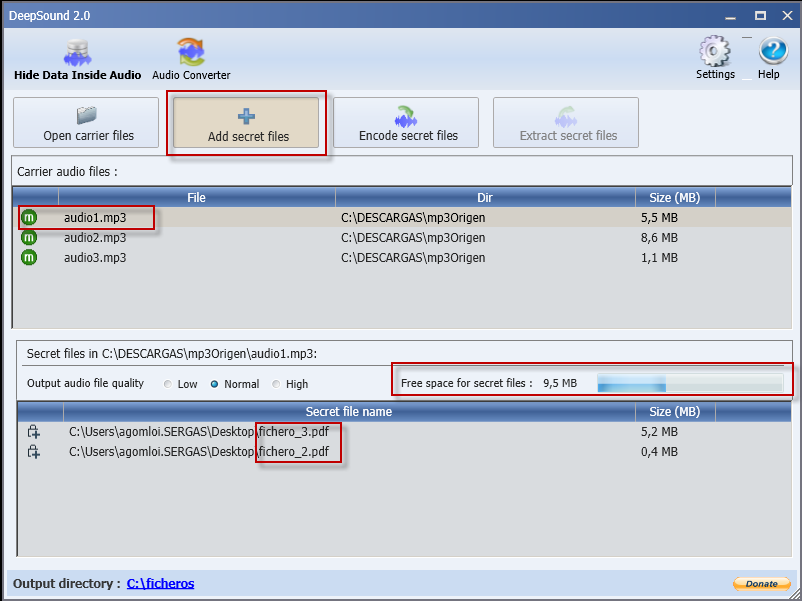Minimize the DeepSound window
Screen dimensions: 802x601
(730, 16)
